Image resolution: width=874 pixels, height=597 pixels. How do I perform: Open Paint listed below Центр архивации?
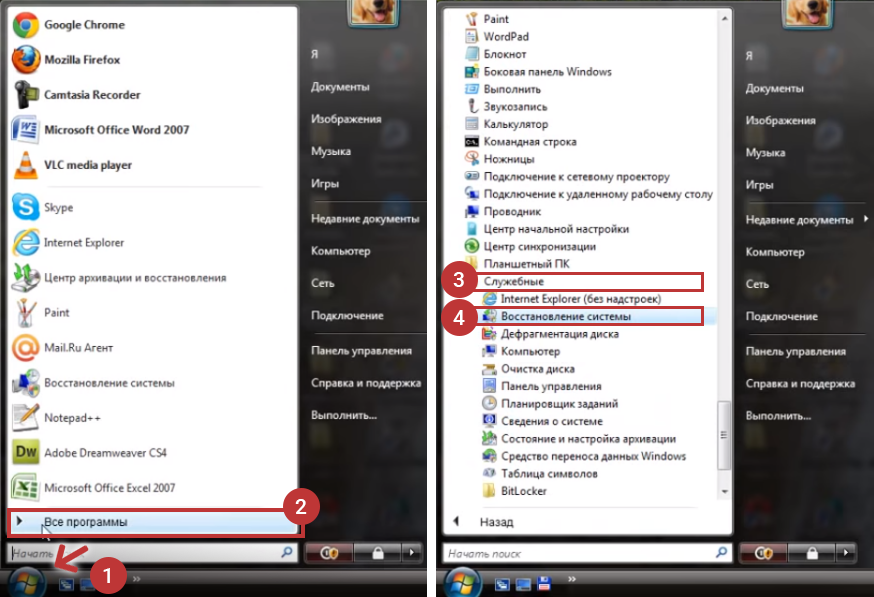[41, 313]
